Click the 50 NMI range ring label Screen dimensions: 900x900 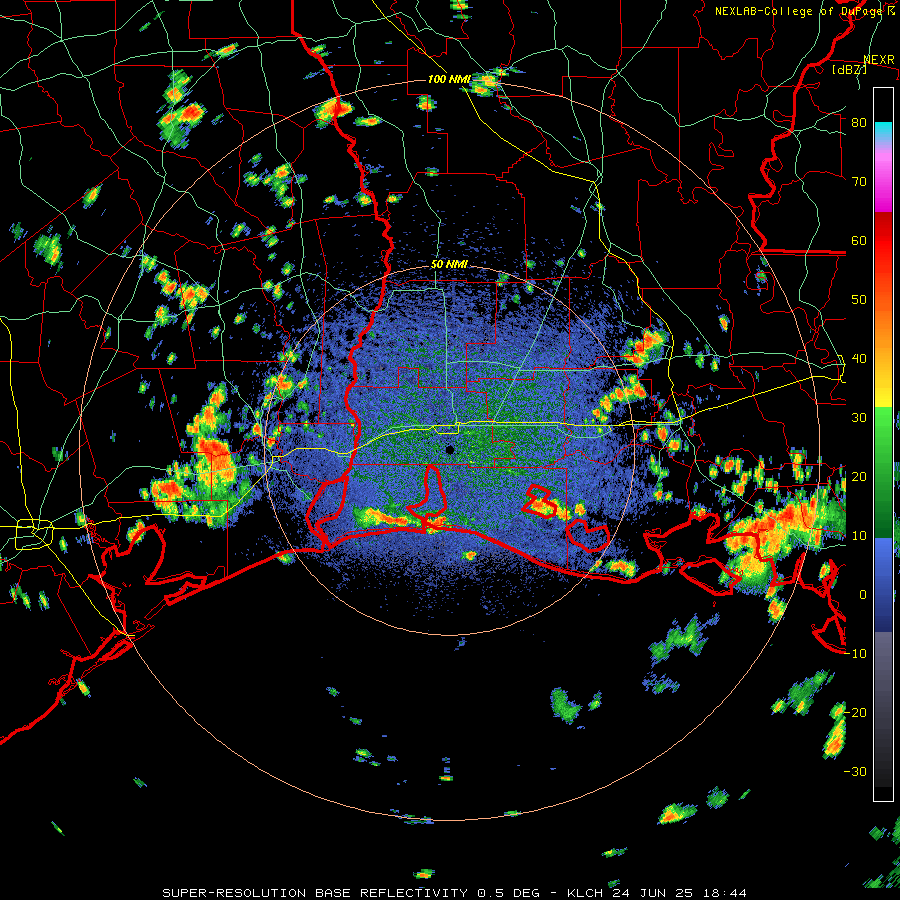[449, 264]
